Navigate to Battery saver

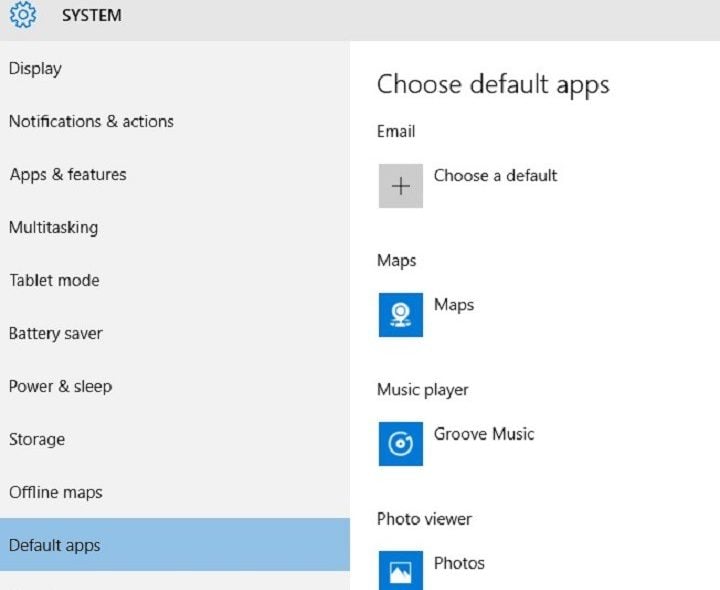(56, 334)
